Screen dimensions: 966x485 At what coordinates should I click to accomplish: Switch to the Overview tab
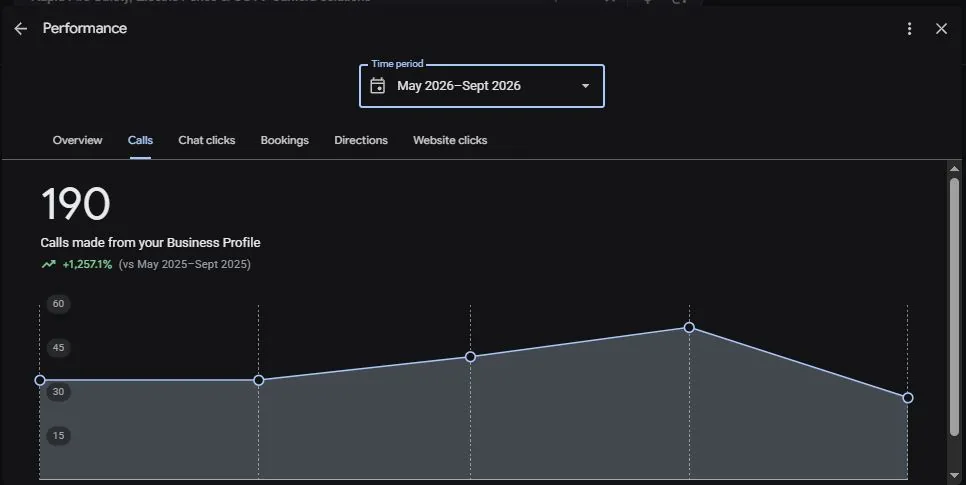coord(78,141)
